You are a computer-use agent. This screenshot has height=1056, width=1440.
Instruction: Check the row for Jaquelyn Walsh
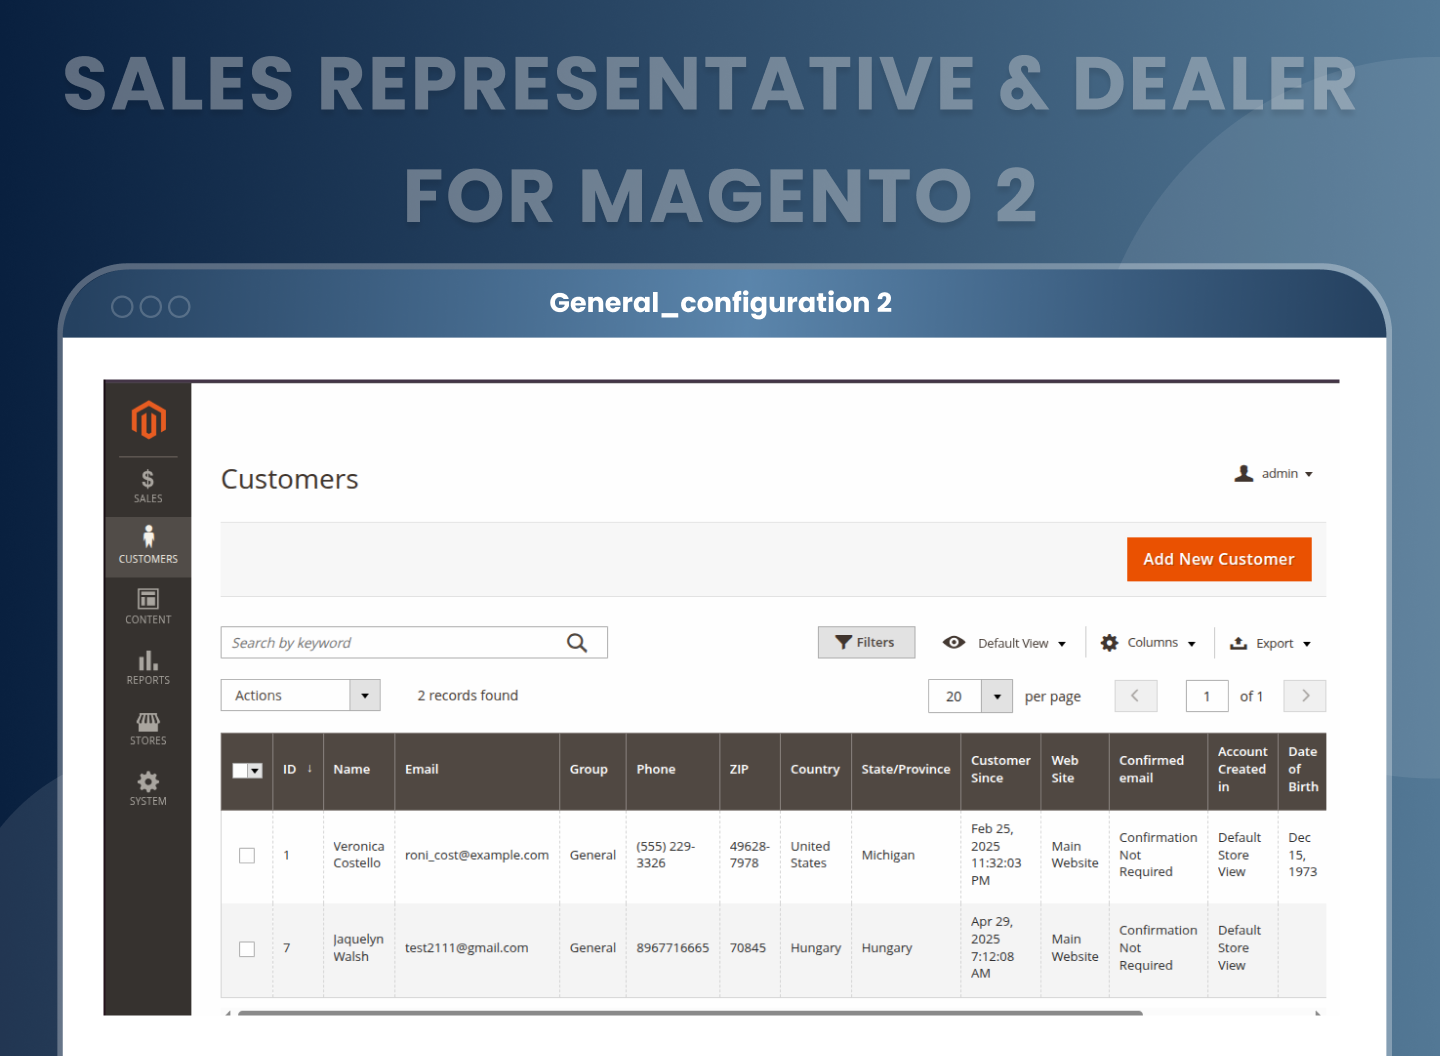(x=247, y=948)
